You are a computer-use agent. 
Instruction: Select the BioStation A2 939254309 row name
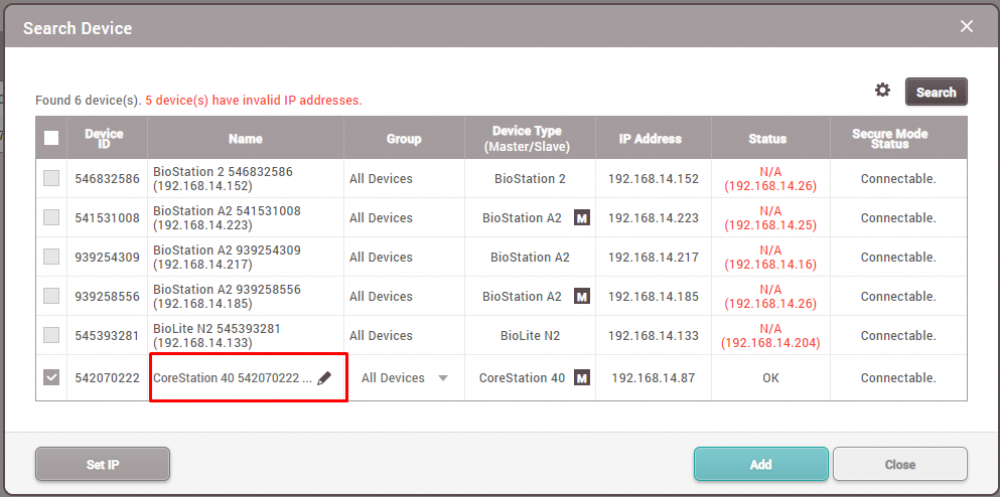pos(227,257)
